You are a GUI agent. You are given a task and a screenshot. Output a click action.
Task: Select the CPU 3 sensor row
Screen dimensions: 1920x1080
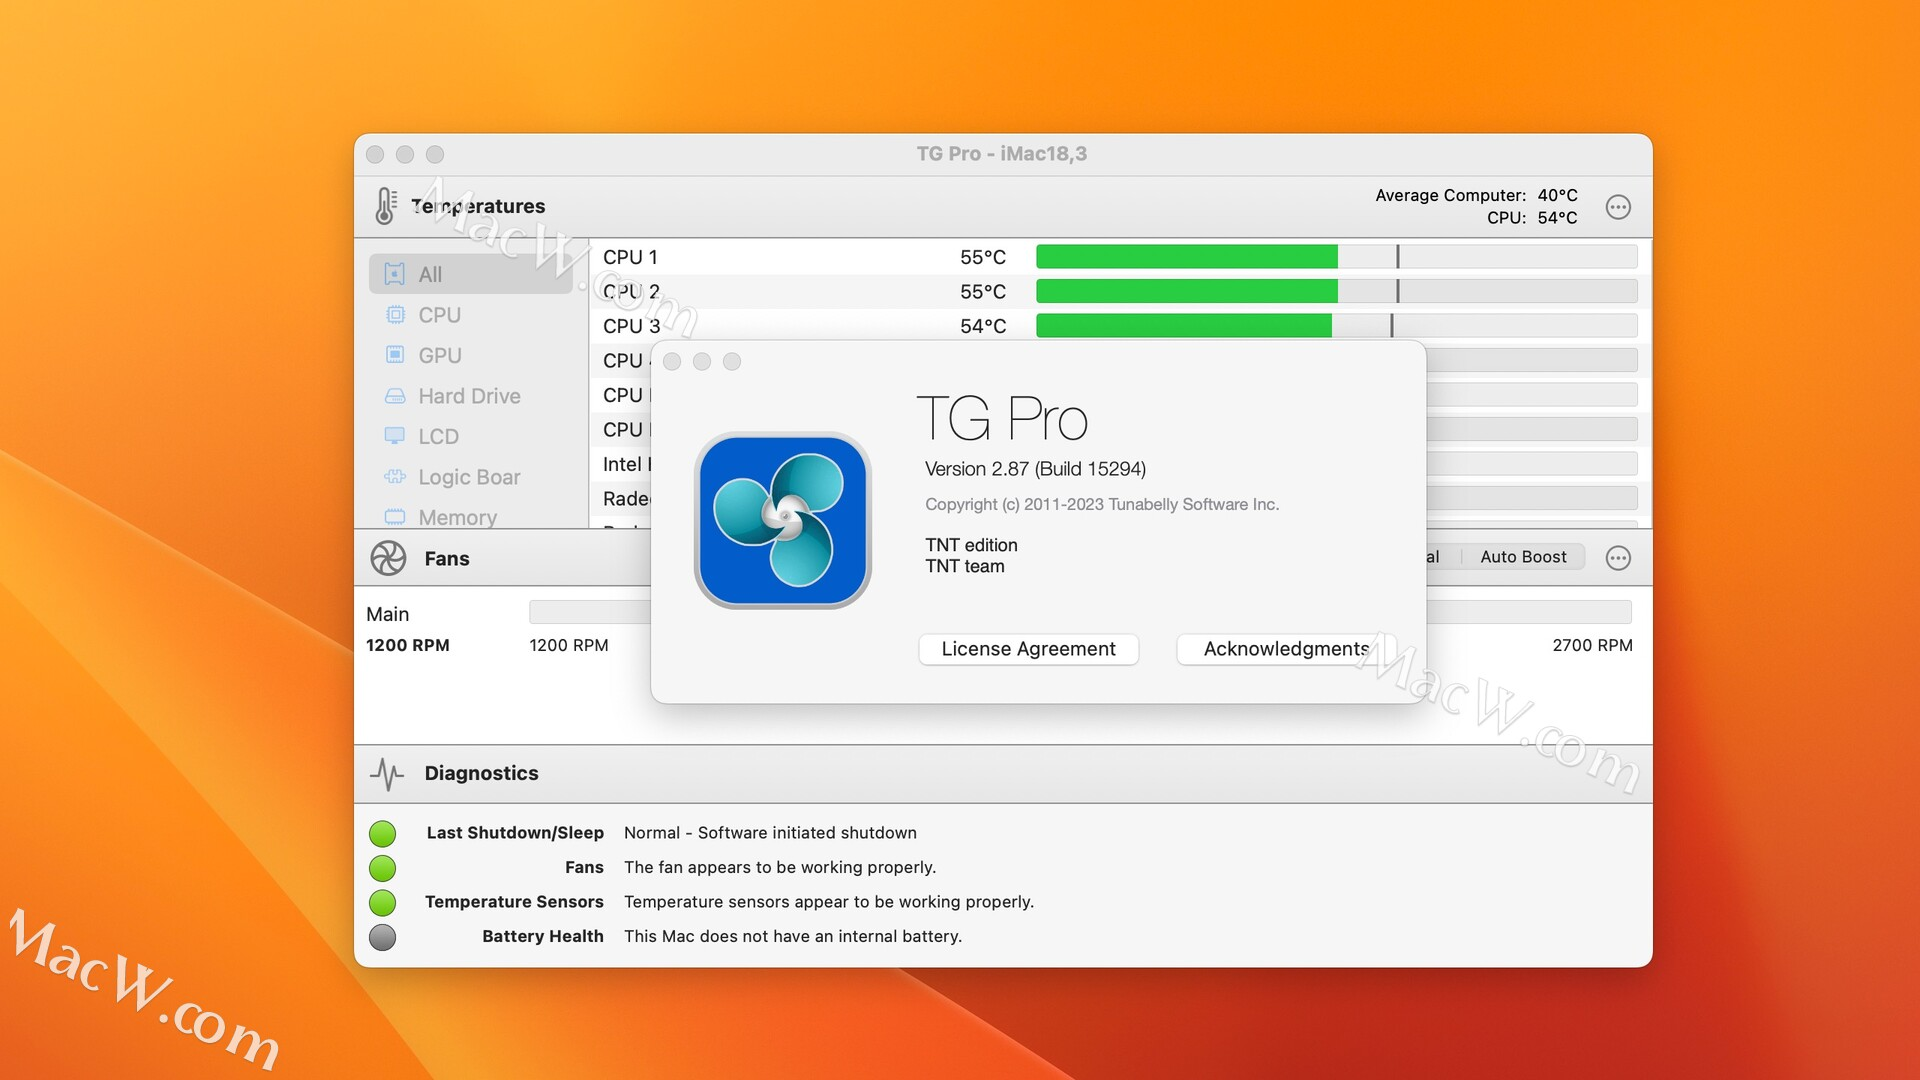(x=1120, y=326)
